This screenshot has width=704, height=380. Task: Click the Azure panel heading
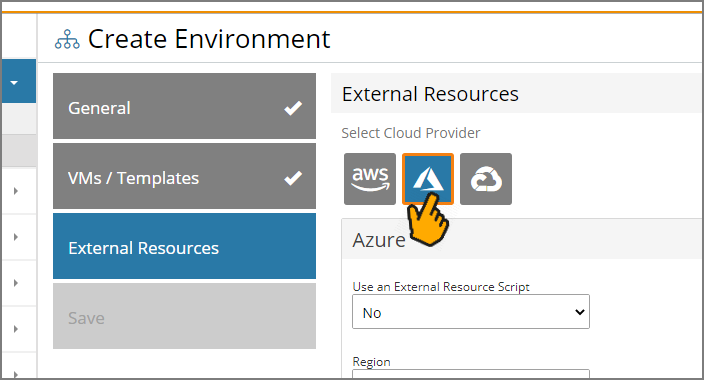point(379,240)
